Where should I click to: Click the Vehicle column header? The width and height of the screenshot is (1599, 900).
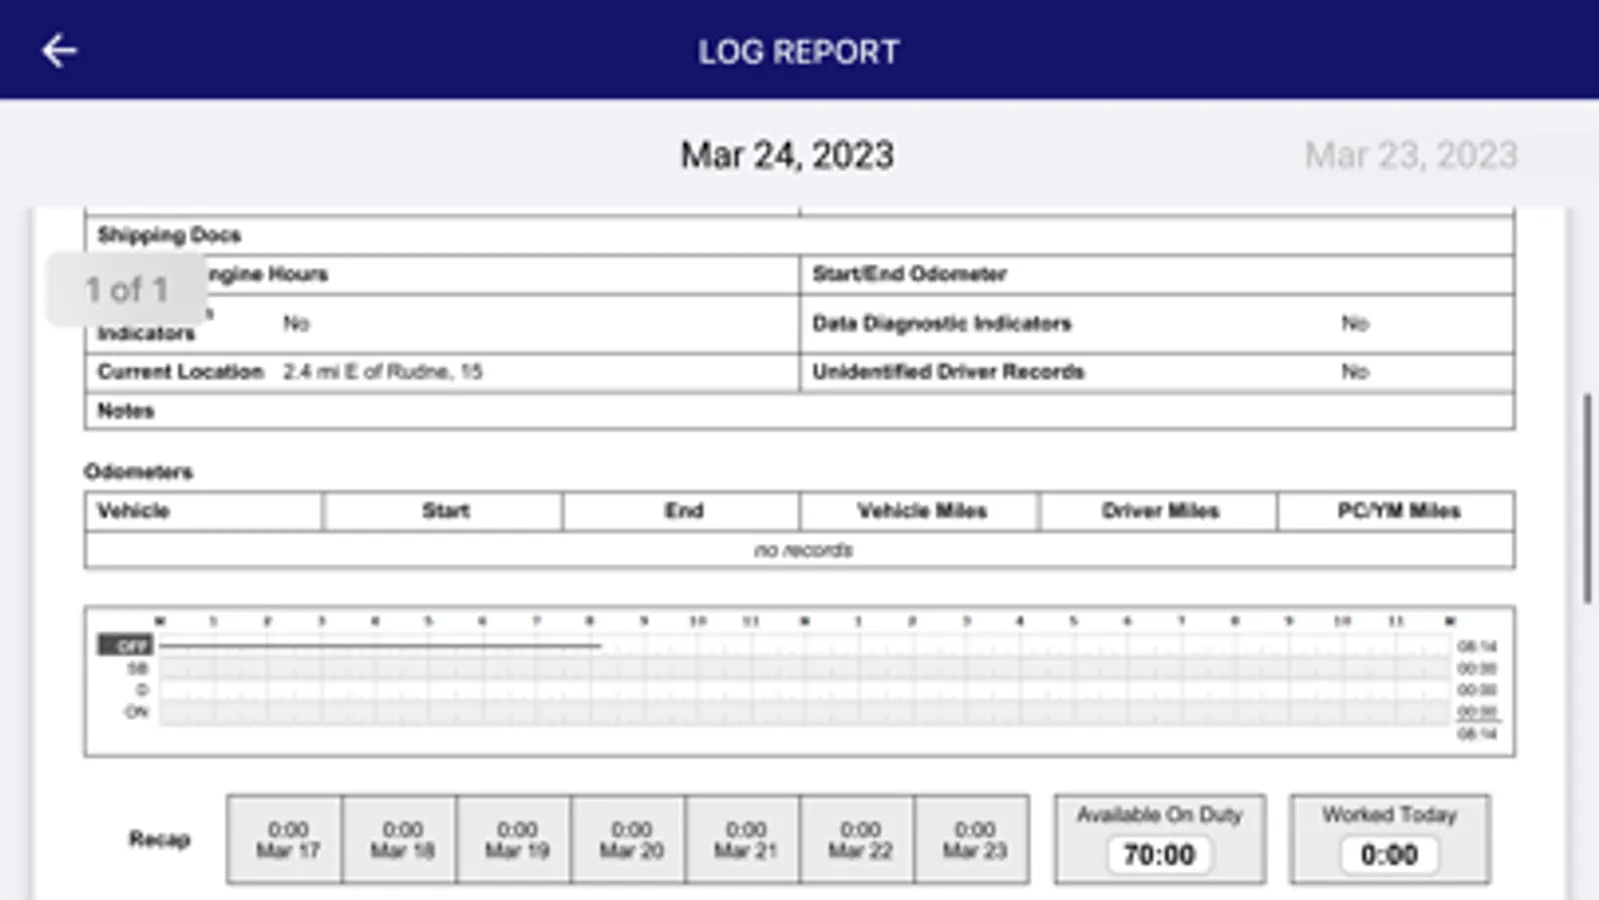click(204, 511)
